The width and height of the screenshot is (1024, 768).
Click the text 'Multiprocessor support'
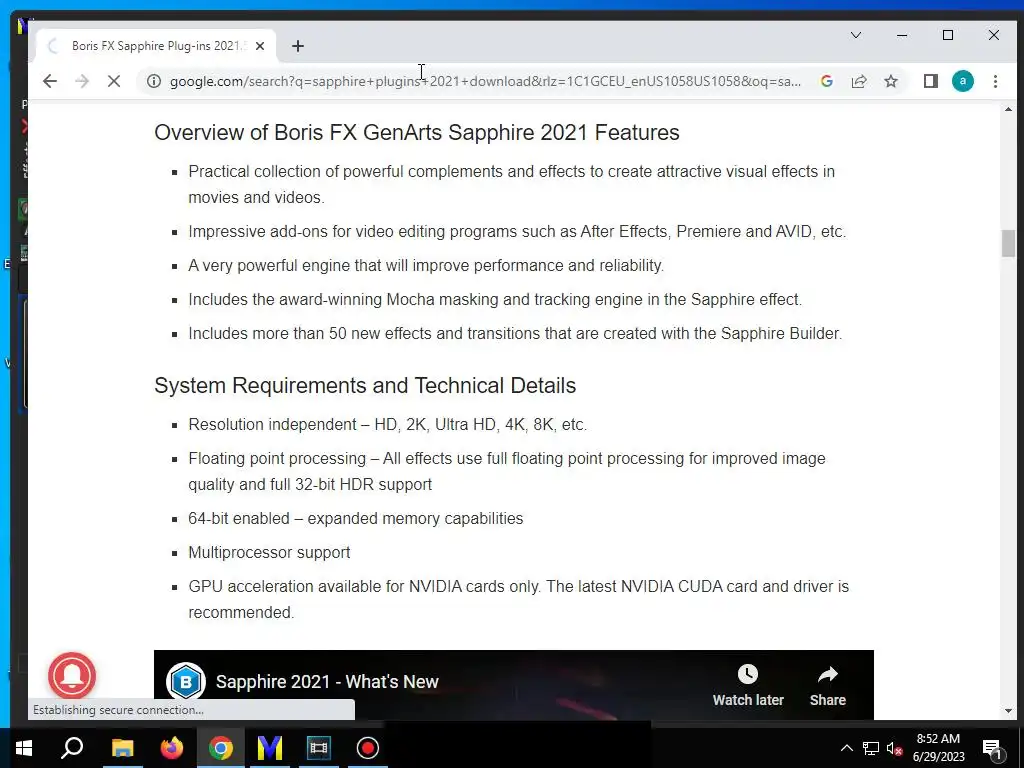(269, 552)
